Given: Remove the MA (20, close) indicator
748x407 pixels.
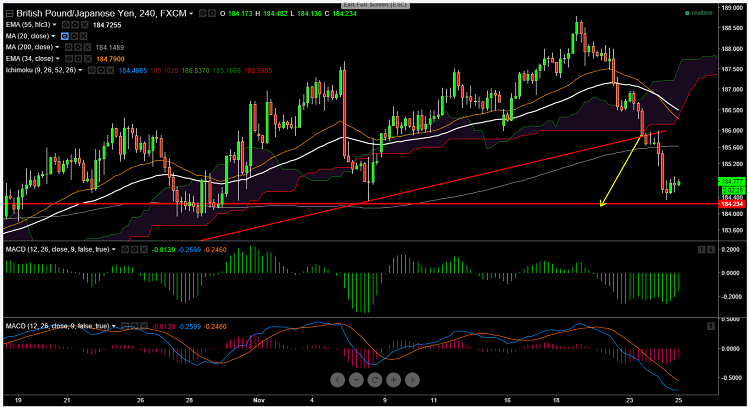Looking at the screenshot, I should (83, 36).
